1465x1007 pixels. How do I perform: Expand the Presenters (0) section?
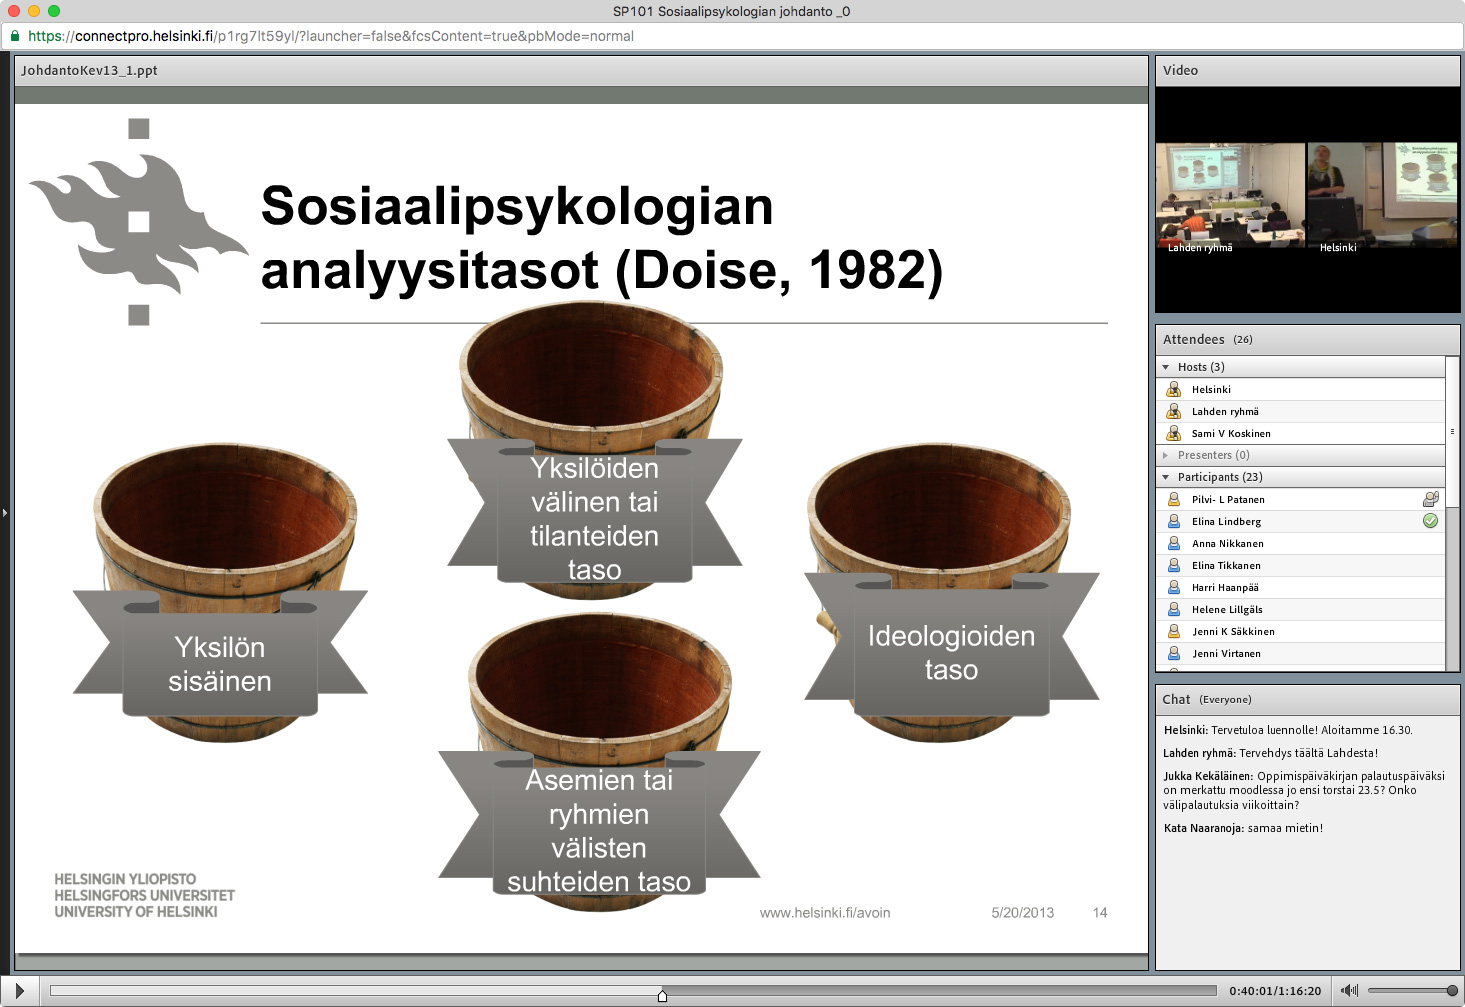1165,455
